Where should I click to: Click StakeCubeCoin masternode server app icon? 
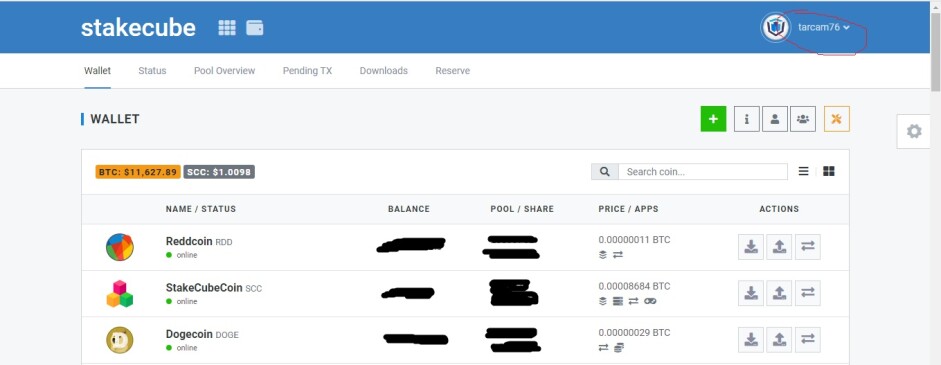point(618,301)
